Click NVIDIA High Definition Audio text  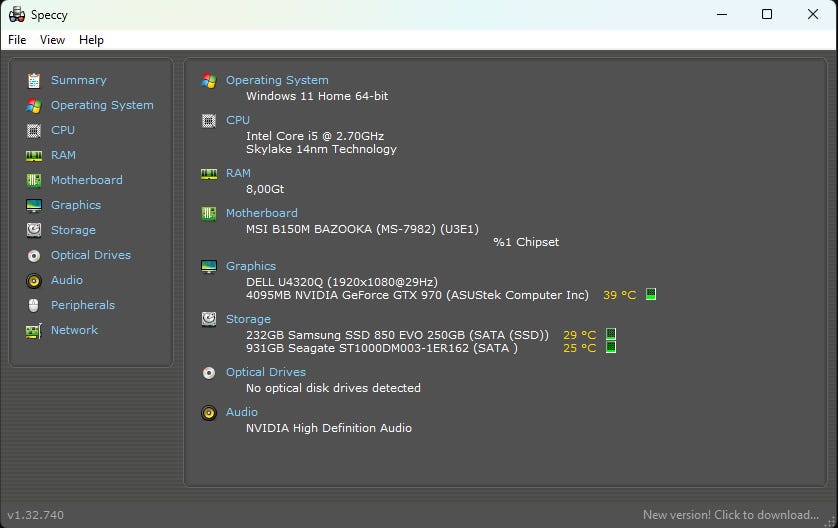pos(329,428)
